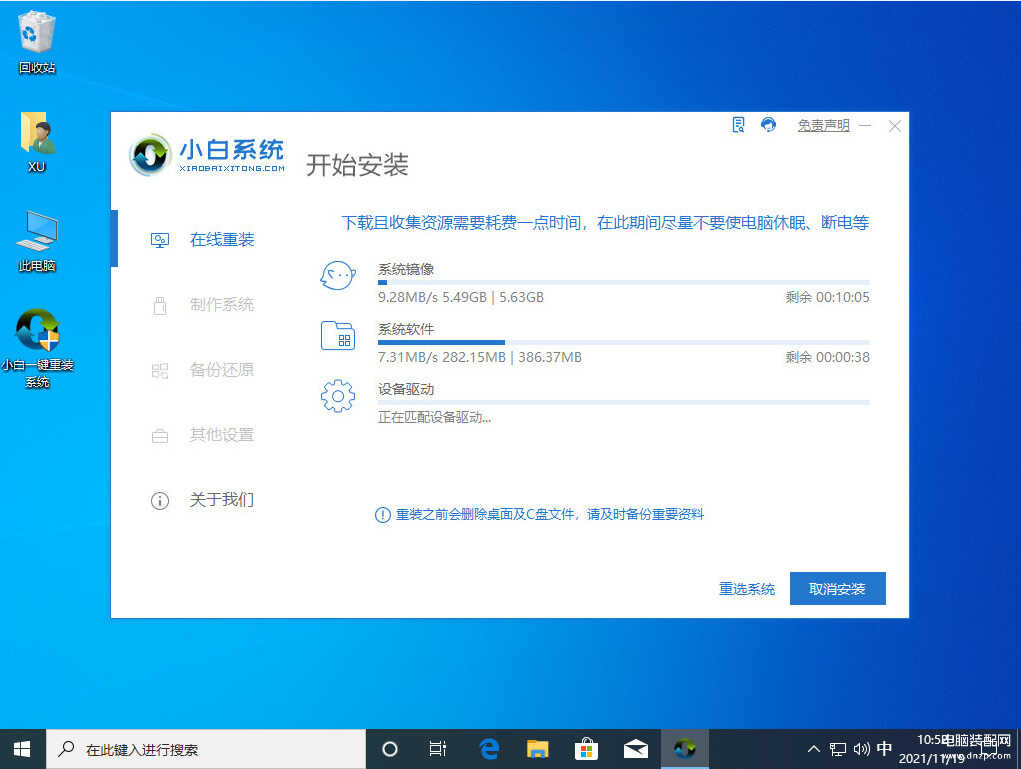Viewport: 1021px width, 769px height.
Task: Open Microsoft Store from the taskbar
Action: [x=587, y=749]
